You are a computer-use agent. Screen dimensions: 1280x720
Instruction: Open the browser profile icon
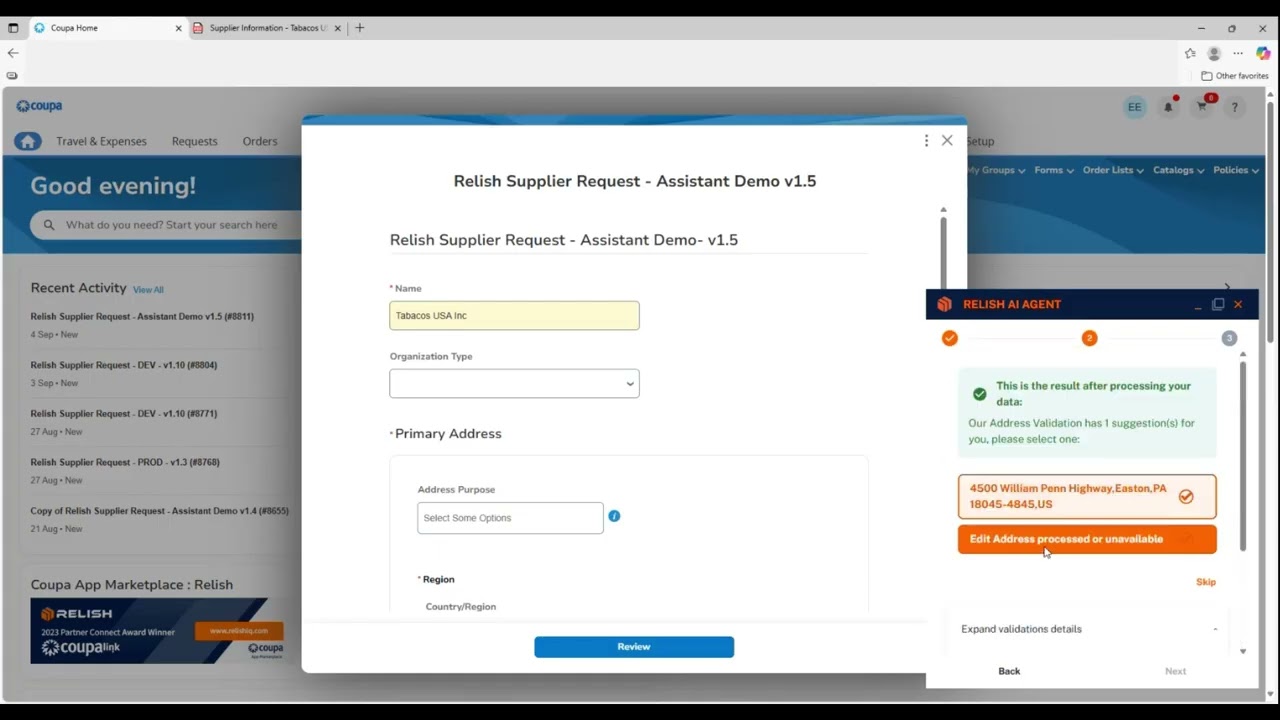[1214, 54]
